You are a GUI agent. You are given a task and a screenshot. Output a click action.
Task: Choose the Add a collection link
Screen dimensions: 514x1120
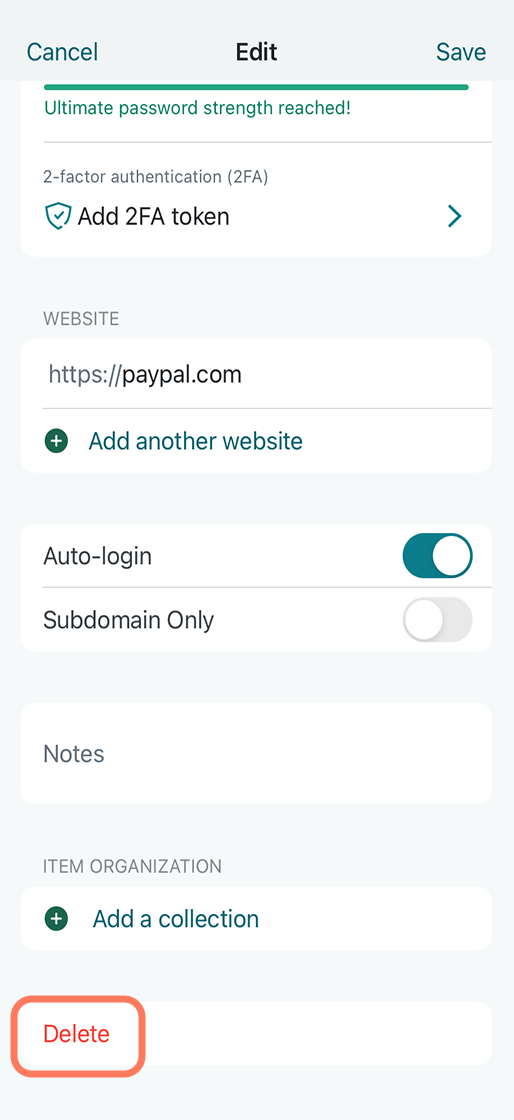(x=176, y=919)
